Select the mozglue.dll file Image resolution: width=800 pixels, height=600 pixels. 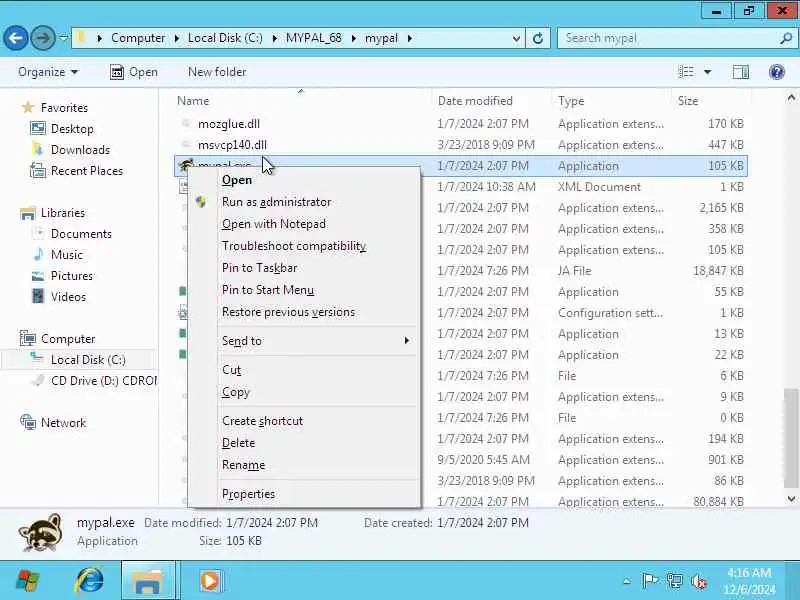(229, 124)
